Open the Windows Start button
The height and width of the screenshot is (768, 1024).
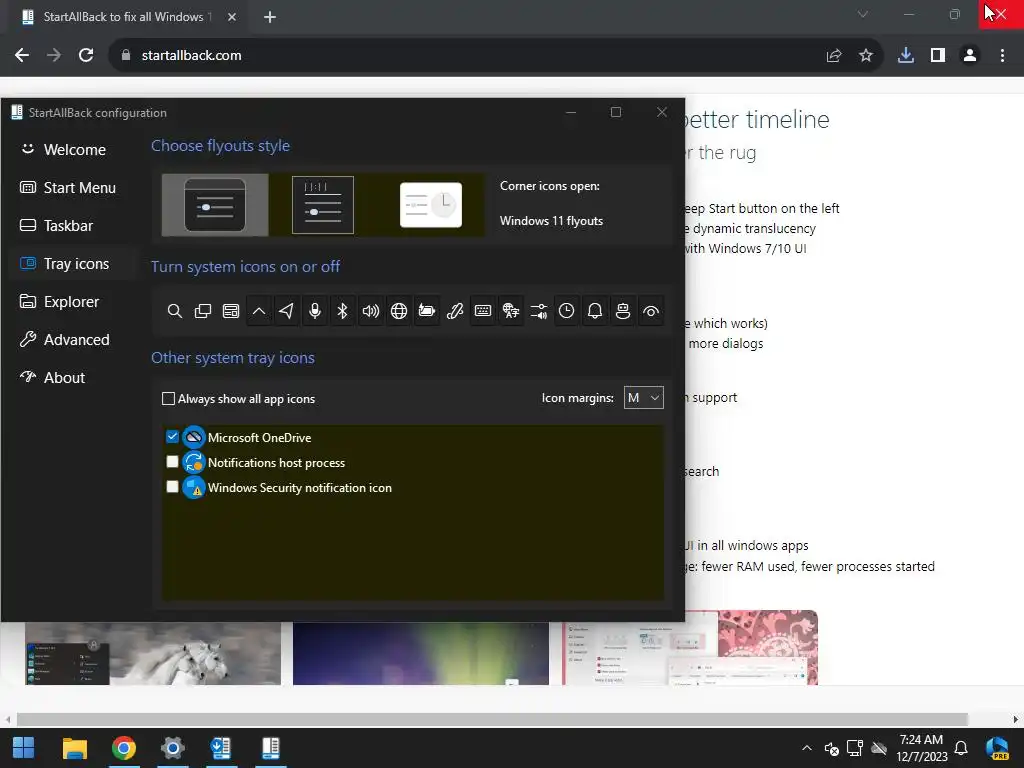click(24, 748)
